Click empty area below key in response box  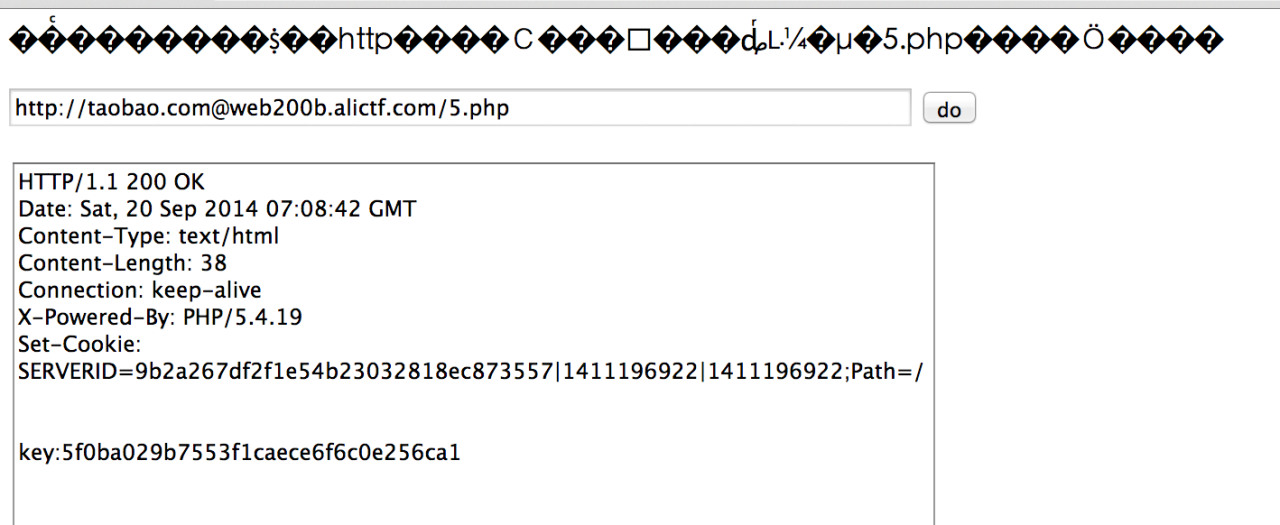pyautogui.click(x=470, y=495)
